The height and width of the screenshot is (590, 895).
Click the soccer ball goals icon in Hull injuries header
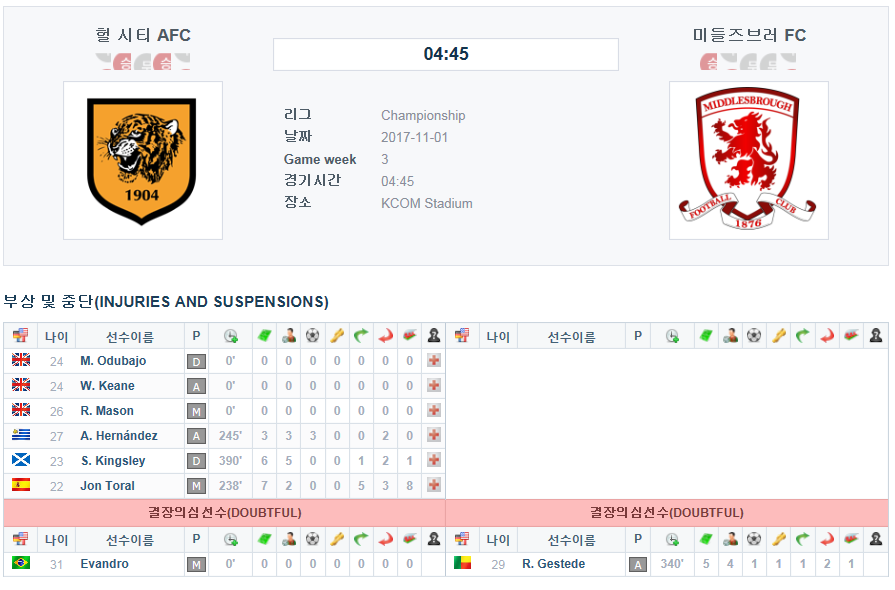[x=312, y=336]
